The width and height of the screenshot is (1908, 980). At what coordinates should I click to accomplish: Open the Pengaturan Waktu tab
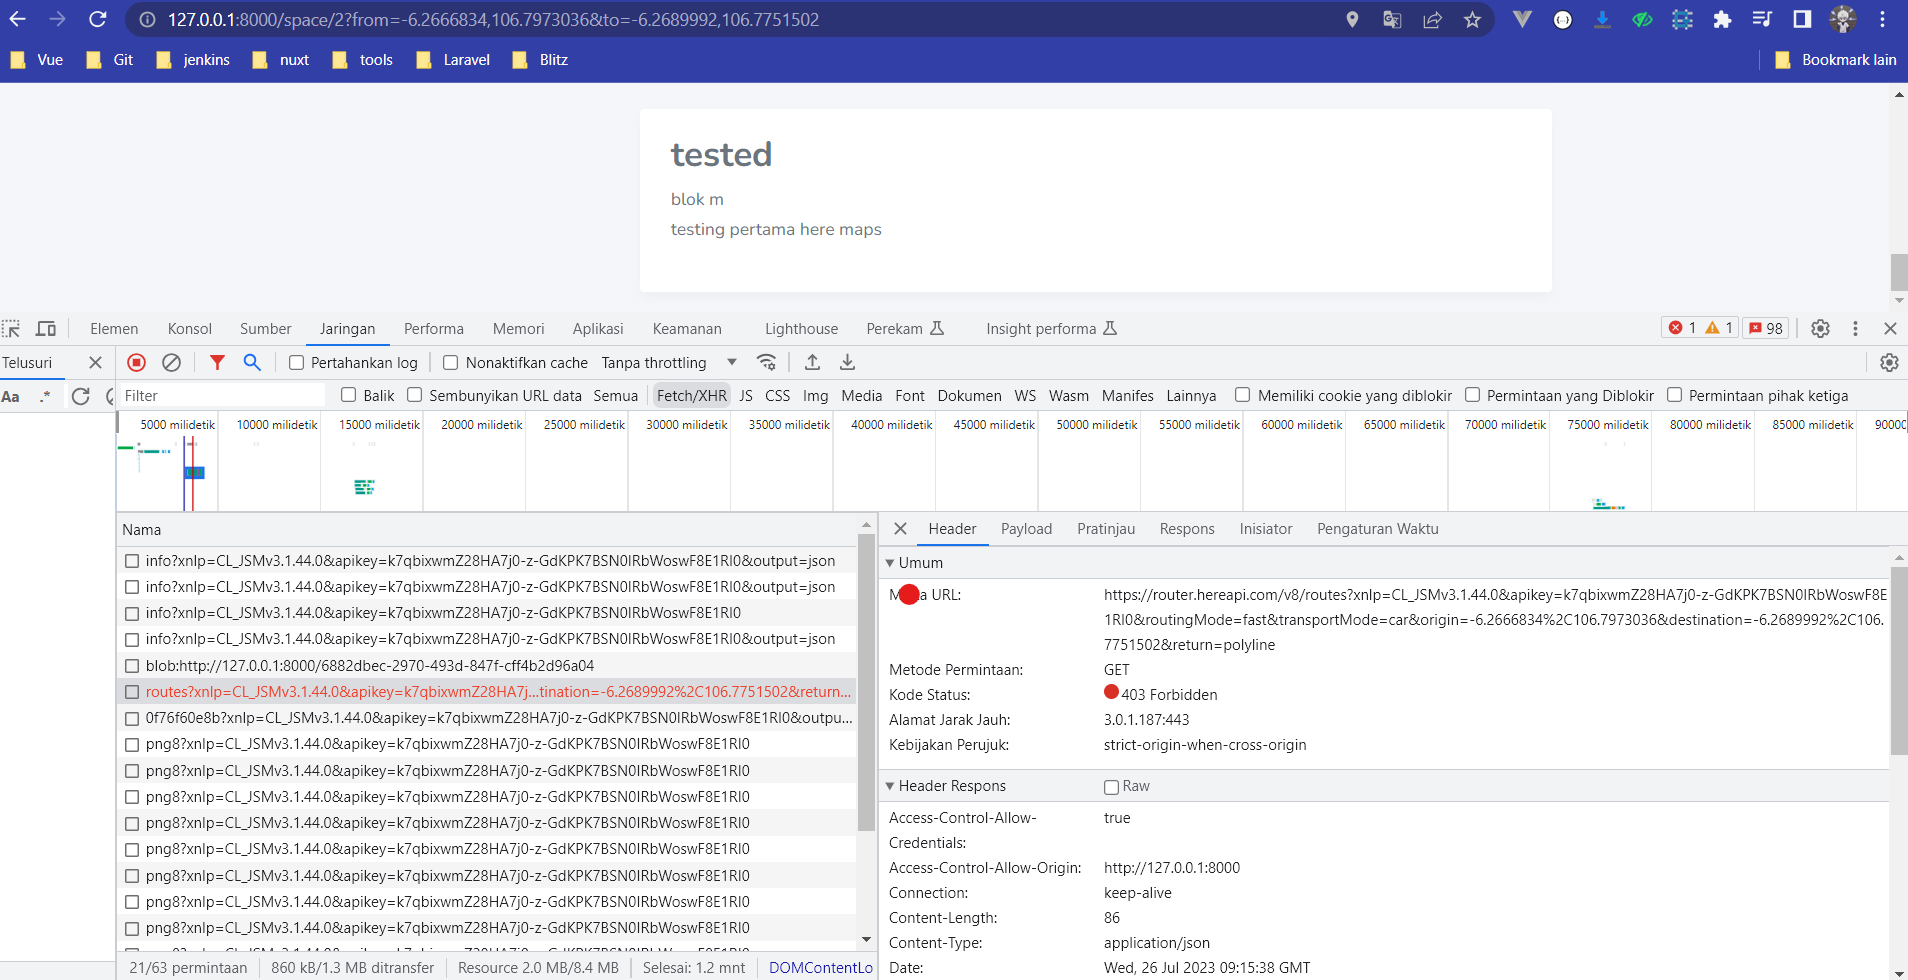[1377, 529]
